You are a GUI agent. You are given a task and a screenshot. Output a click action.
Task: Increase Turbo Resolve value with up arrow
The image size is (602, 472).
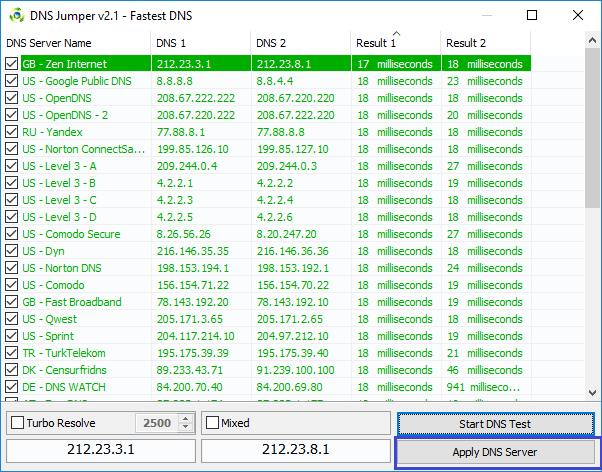(x=186, y=419)
